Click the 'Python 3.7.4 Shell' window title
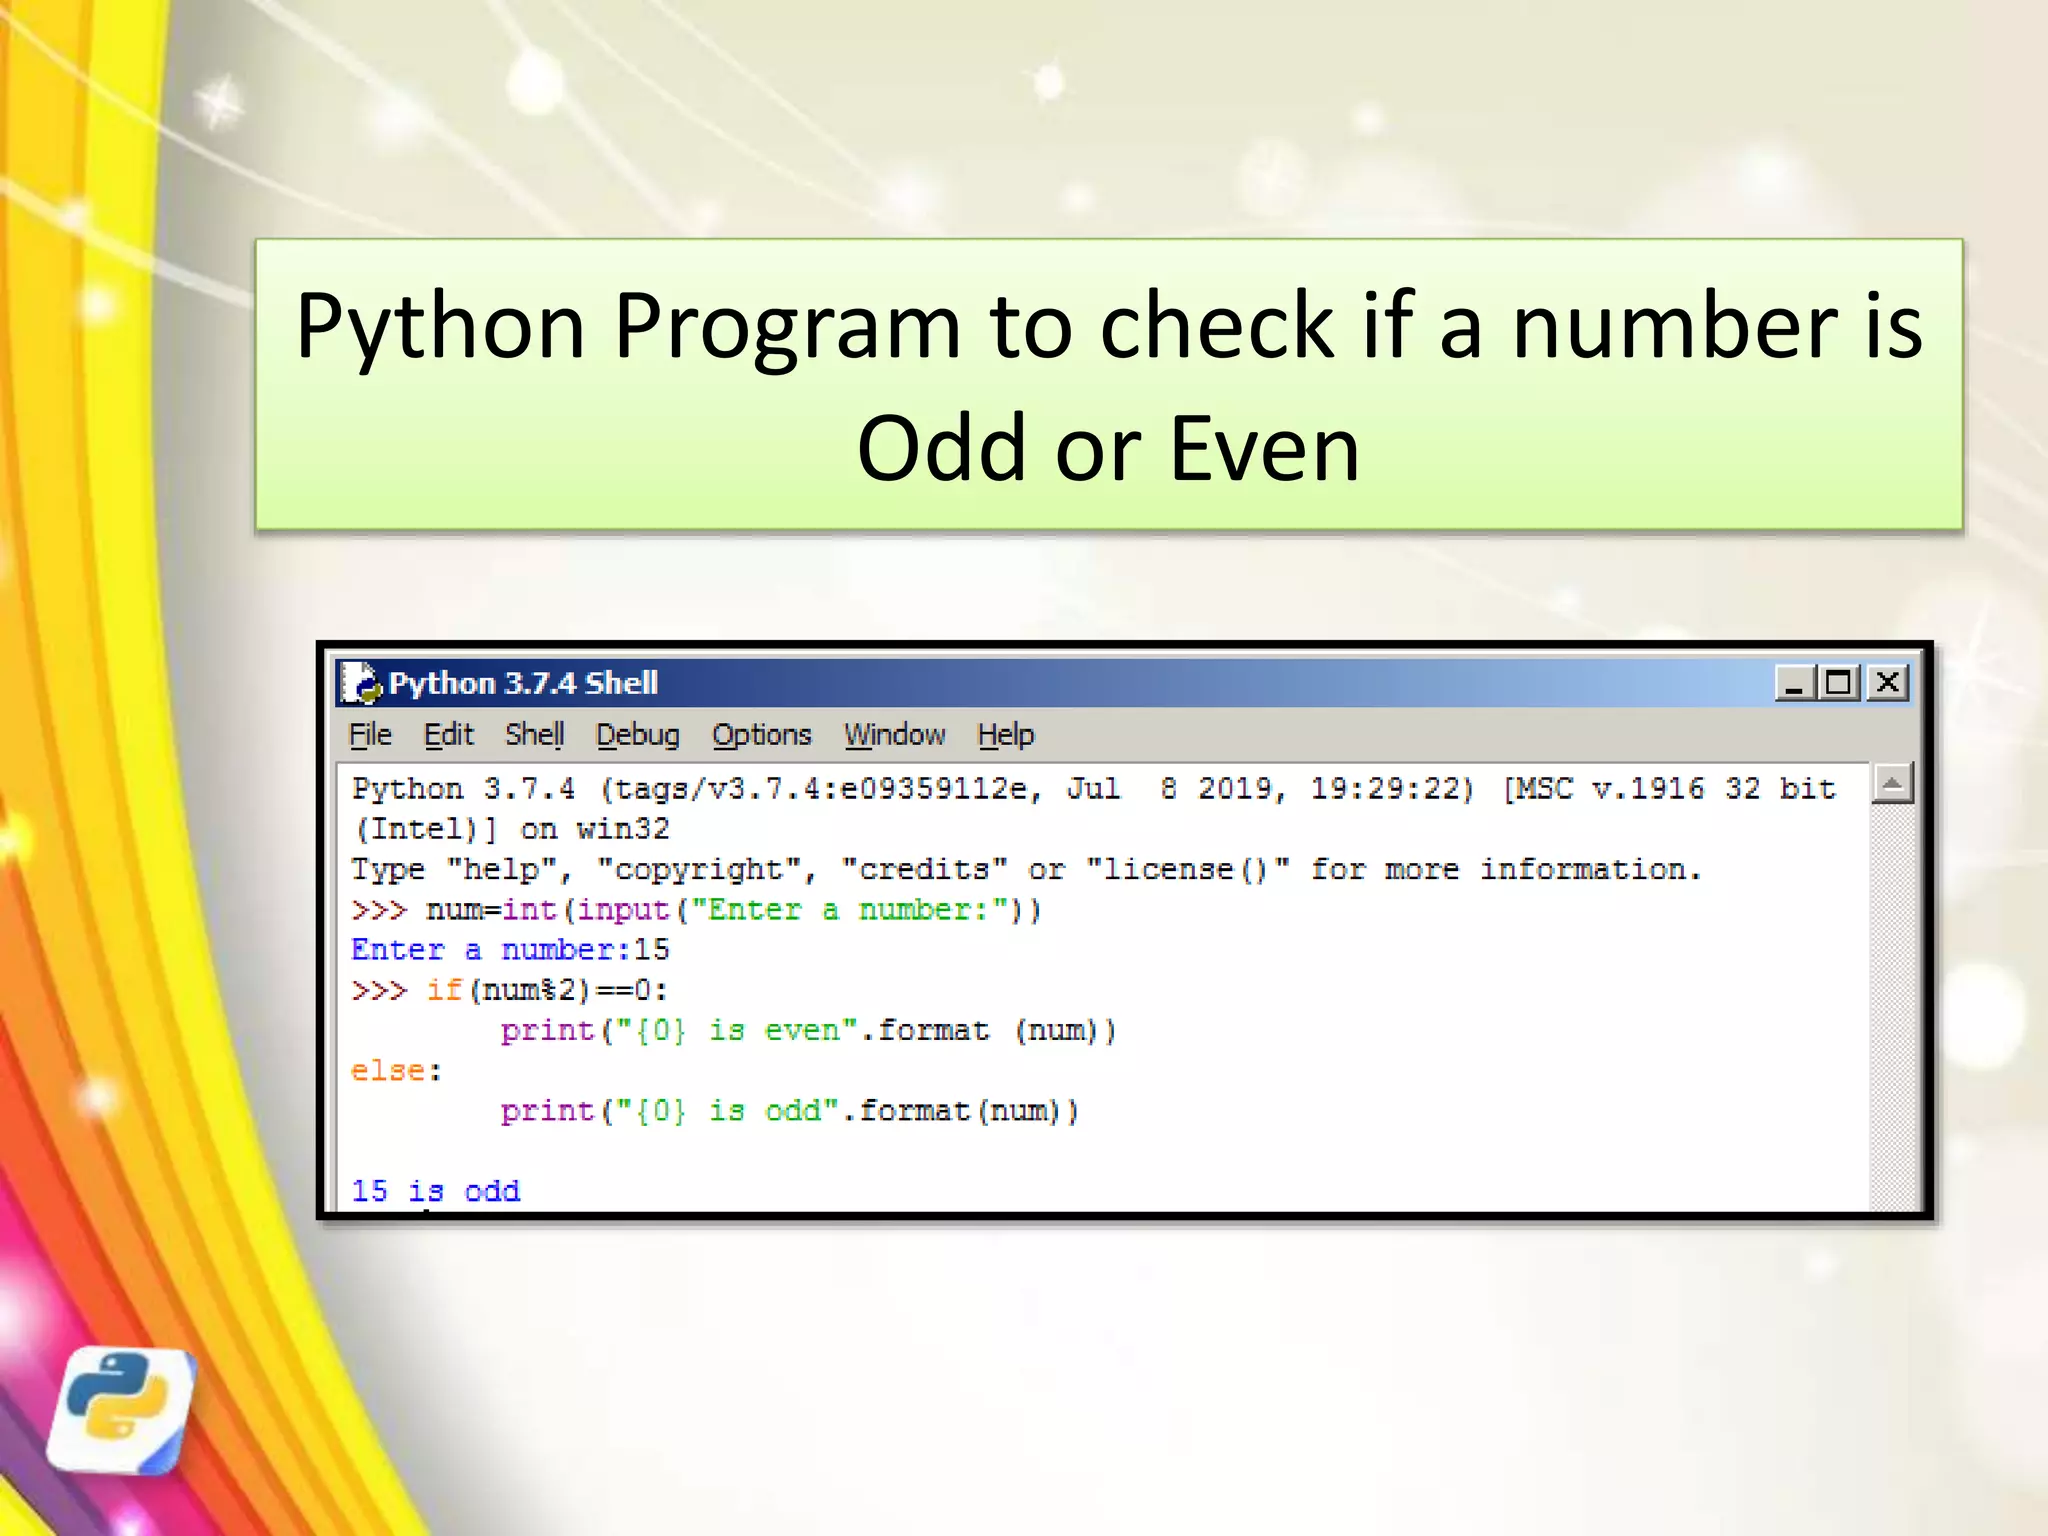The height and width of the screenshot is (1536, 2048). point(523,683)
